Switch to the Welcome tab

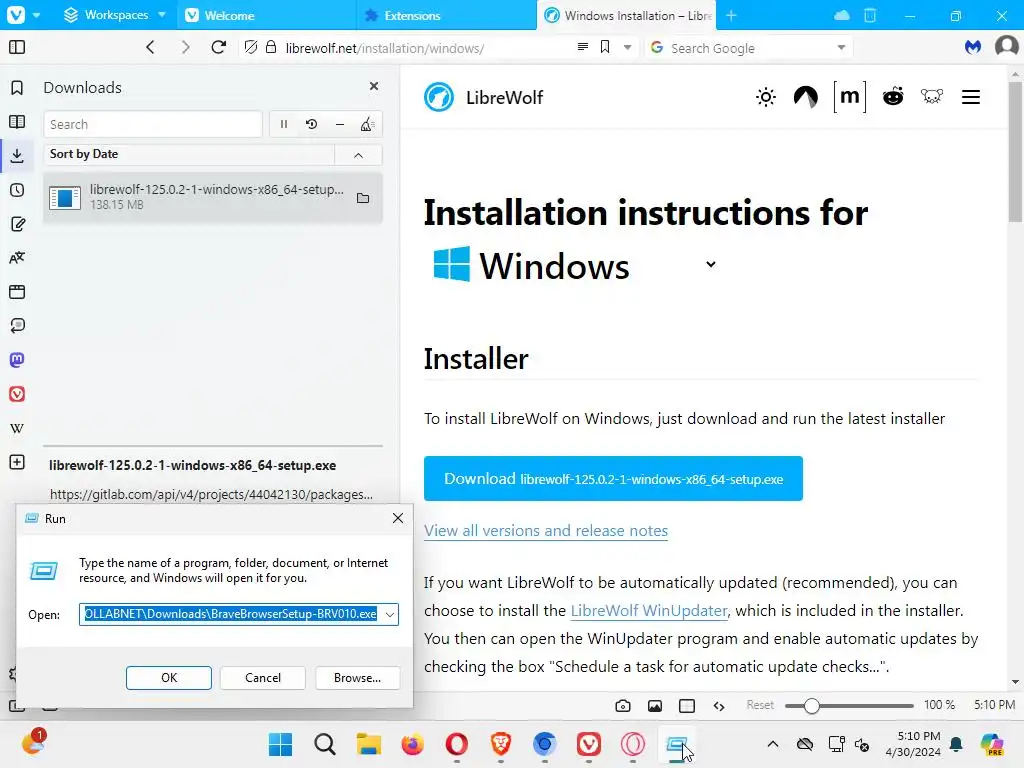coord(267,15)
